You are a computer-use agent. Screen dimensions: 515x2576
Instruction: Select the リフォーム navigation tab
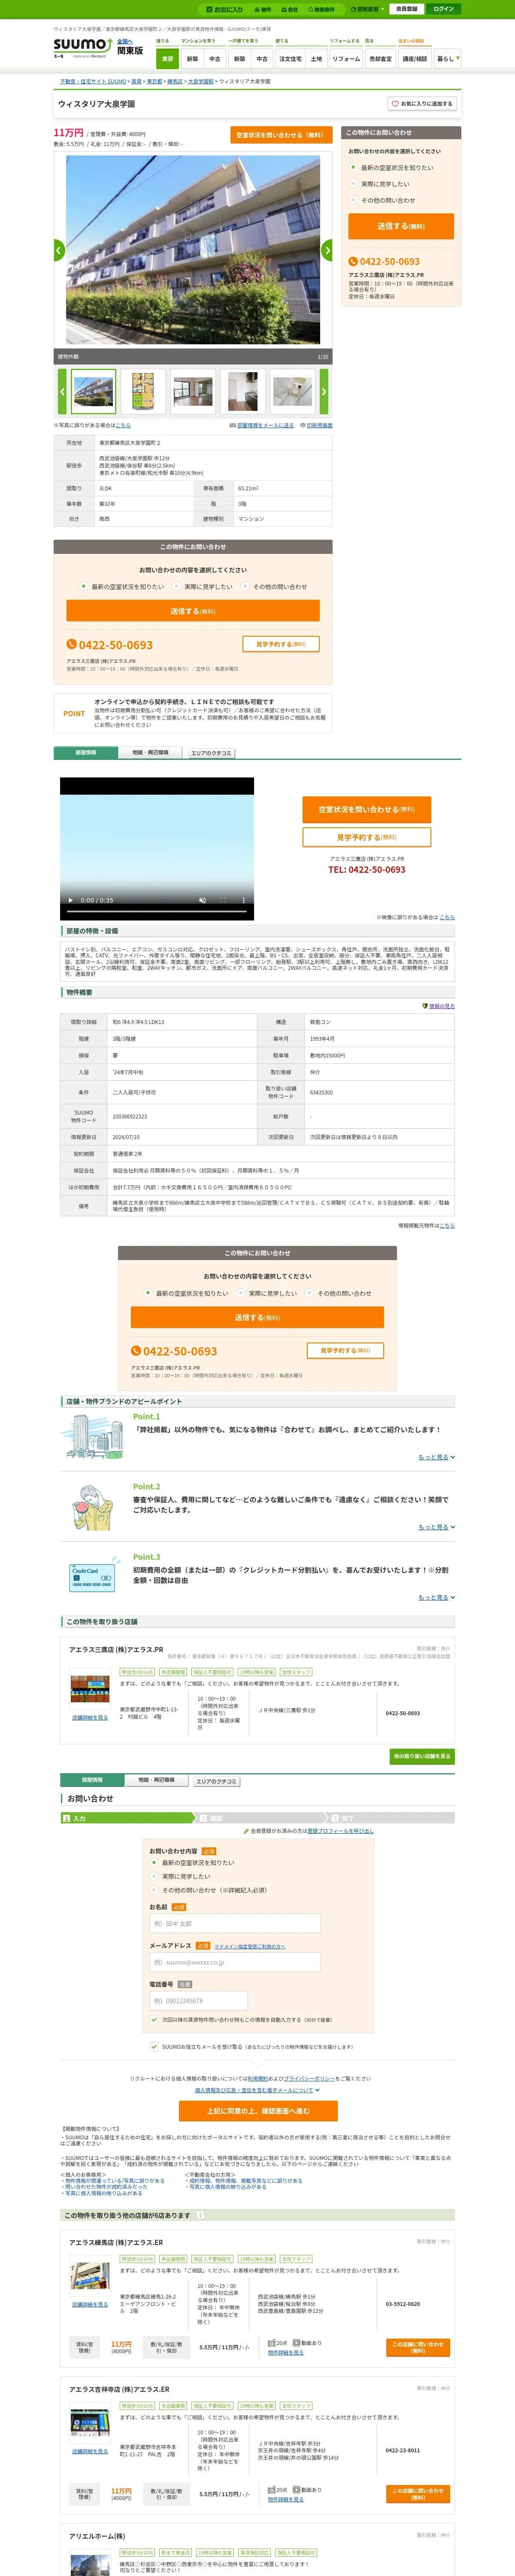[x=346, y=59]
